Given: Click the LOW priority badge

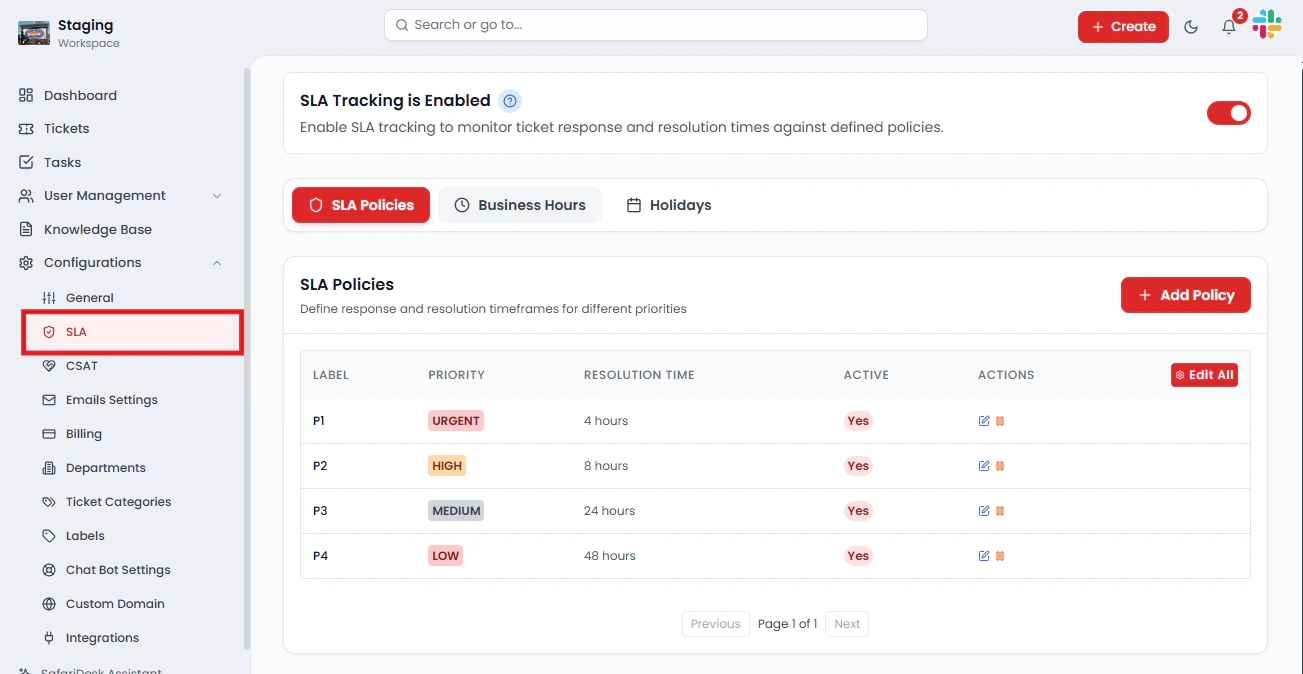Looking at the screenshot, I should tap(445, 556).
